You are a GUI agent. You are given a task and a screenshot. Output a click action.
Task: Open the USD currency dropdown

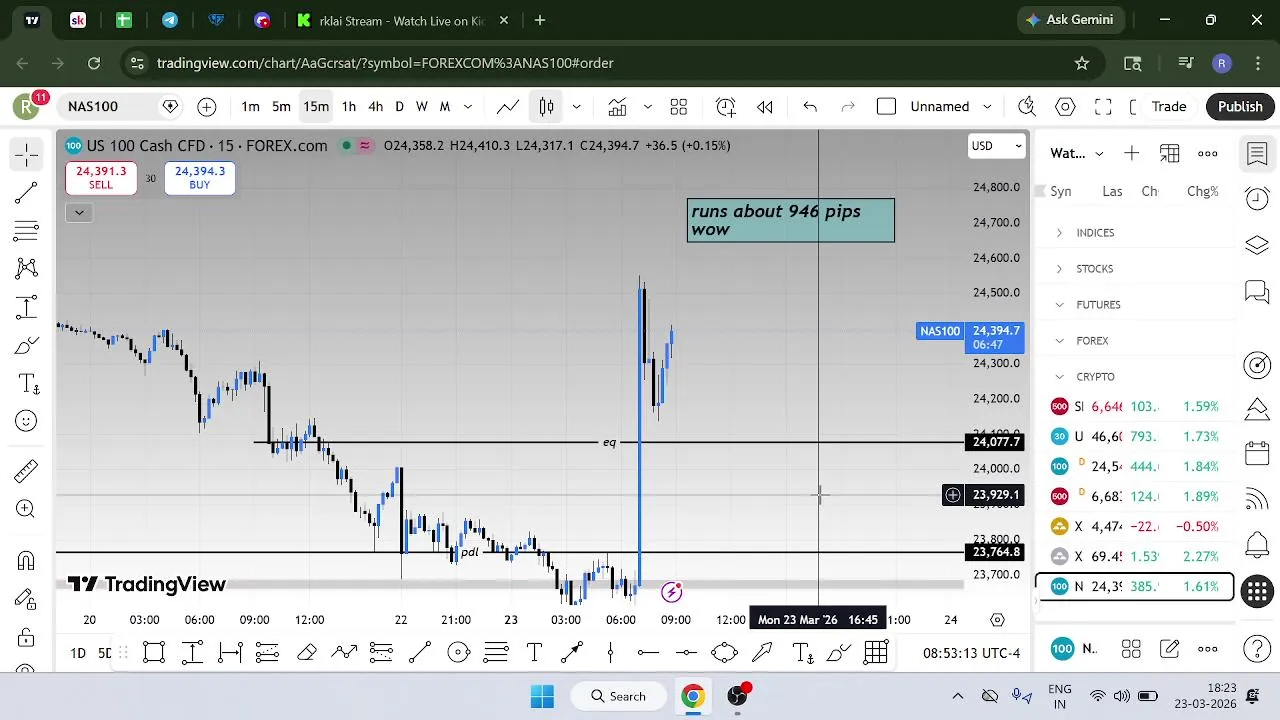coord(998,146)
